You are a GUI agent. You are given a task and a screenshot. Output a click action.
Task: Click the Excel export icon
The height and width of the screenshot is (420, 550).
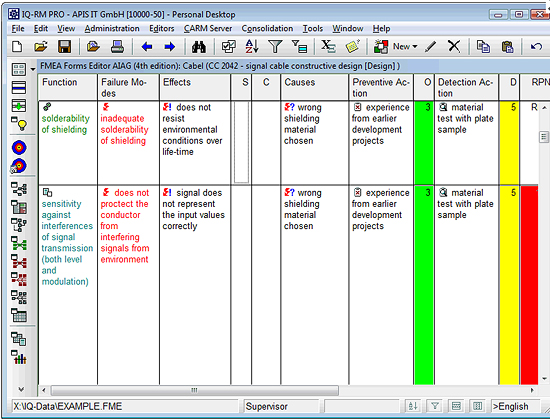pos(328,46)
